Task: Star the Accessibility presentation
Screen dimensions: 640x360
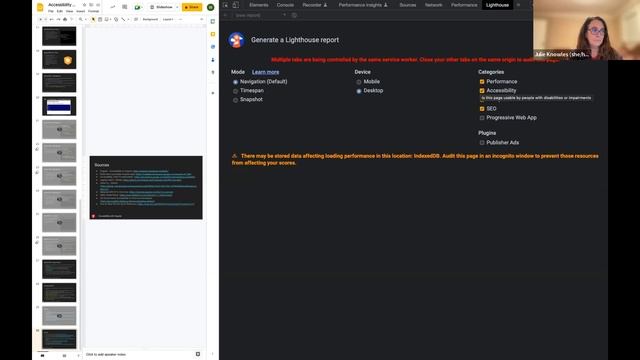Action: point(84,5)
